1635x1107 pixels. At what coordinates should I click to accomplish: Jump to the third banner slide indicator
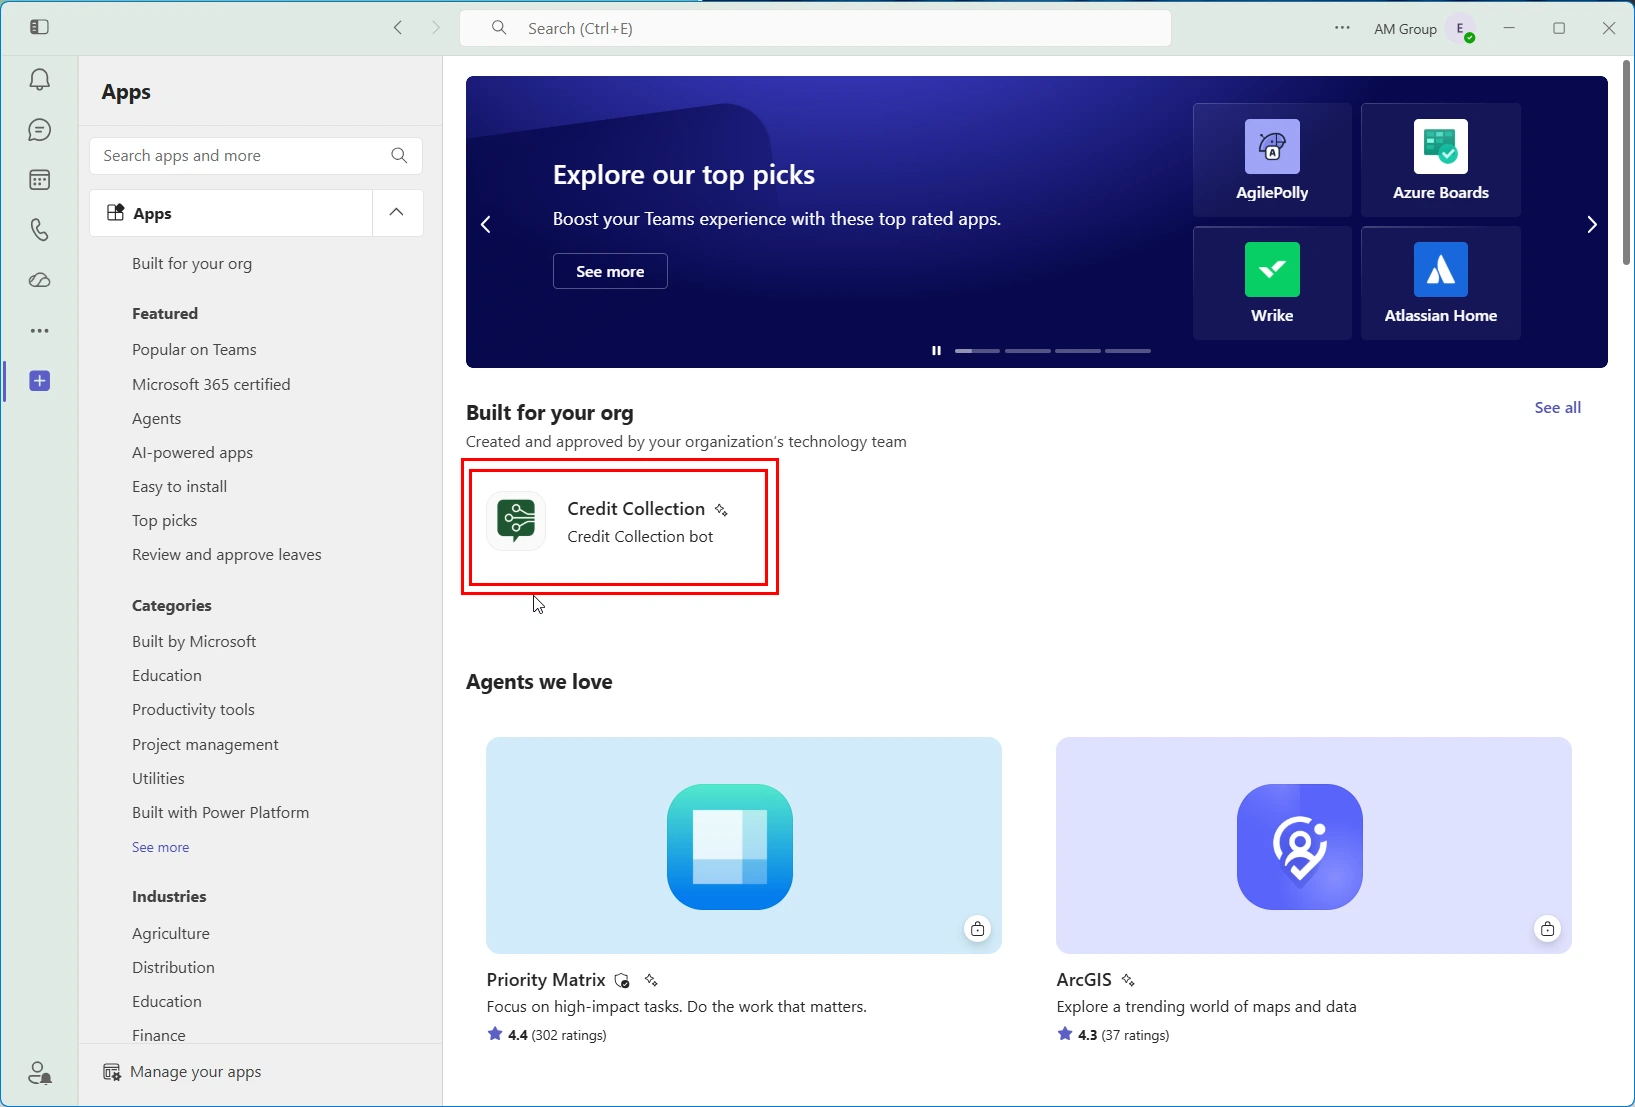click(1078, 351)
